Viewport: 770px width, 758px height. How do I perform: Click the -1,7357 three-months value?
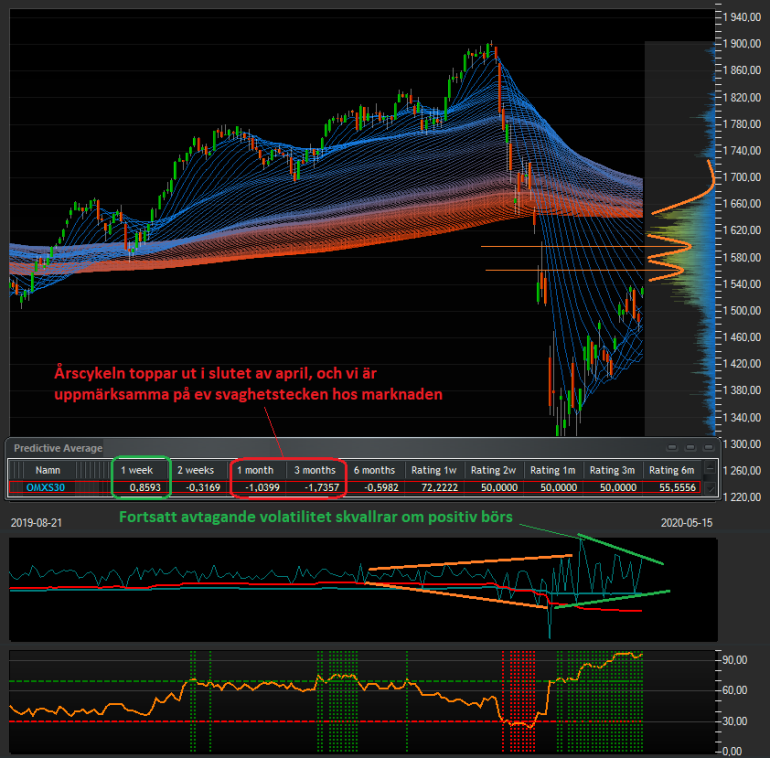(x=322, y=487)
